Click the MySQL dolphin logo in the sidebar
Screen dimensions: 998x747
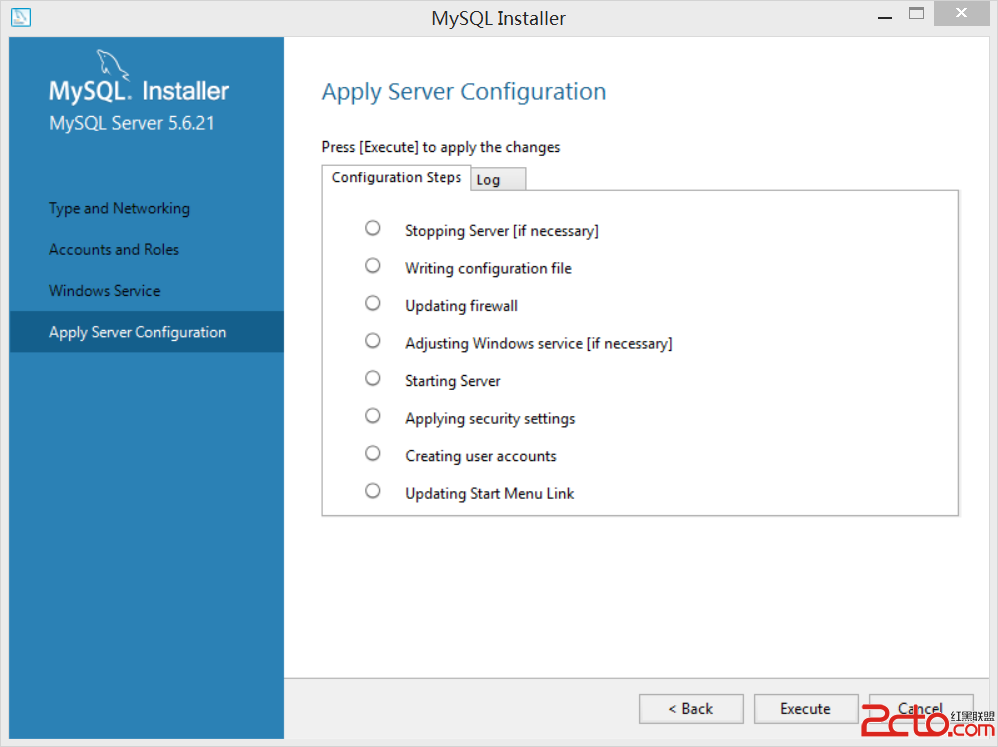click(112, 66)
